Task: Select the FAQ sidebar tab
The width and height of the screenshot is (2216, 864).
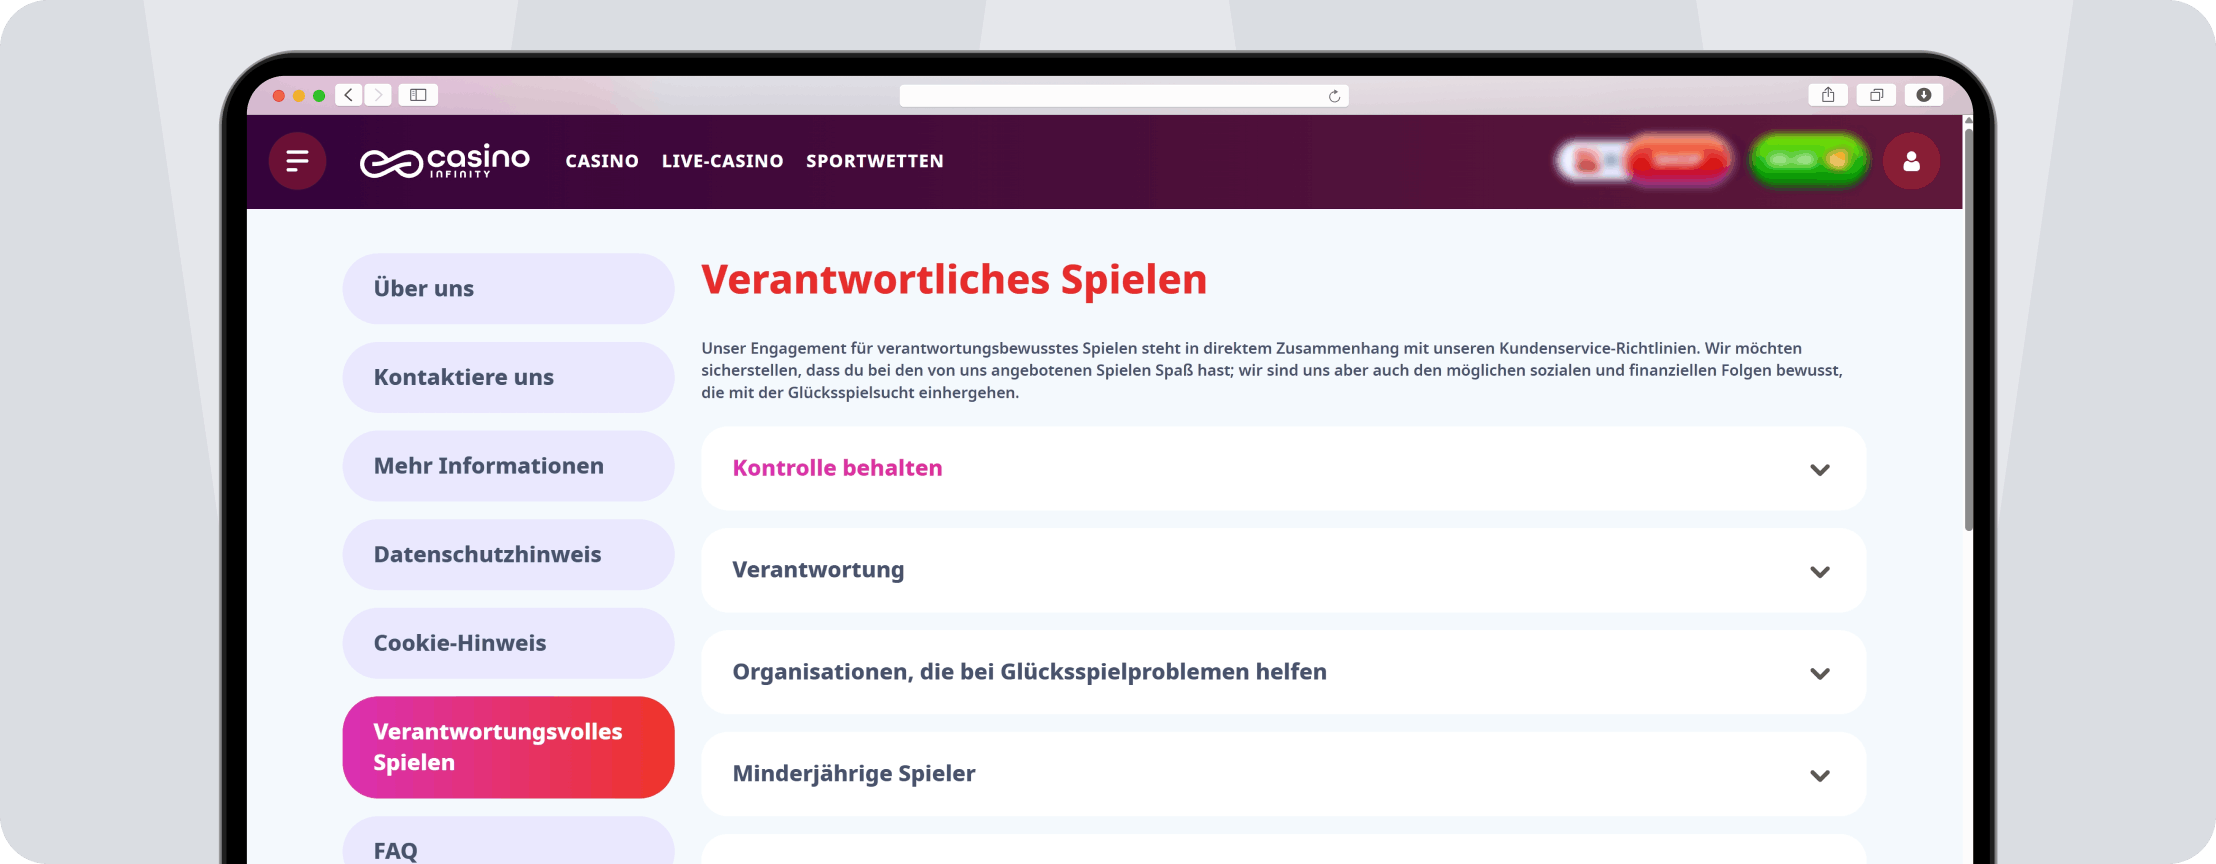Action: point(508,842)
